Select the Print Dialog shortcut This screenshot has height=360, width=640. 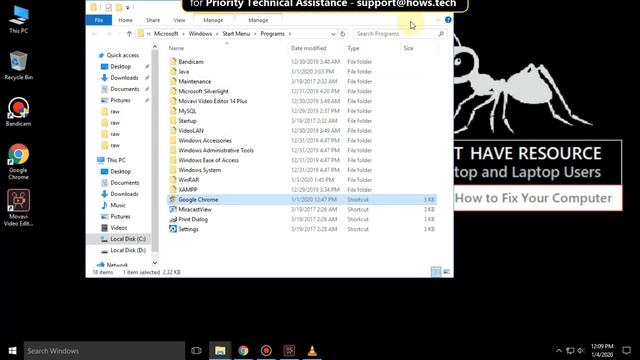[193, 219]
